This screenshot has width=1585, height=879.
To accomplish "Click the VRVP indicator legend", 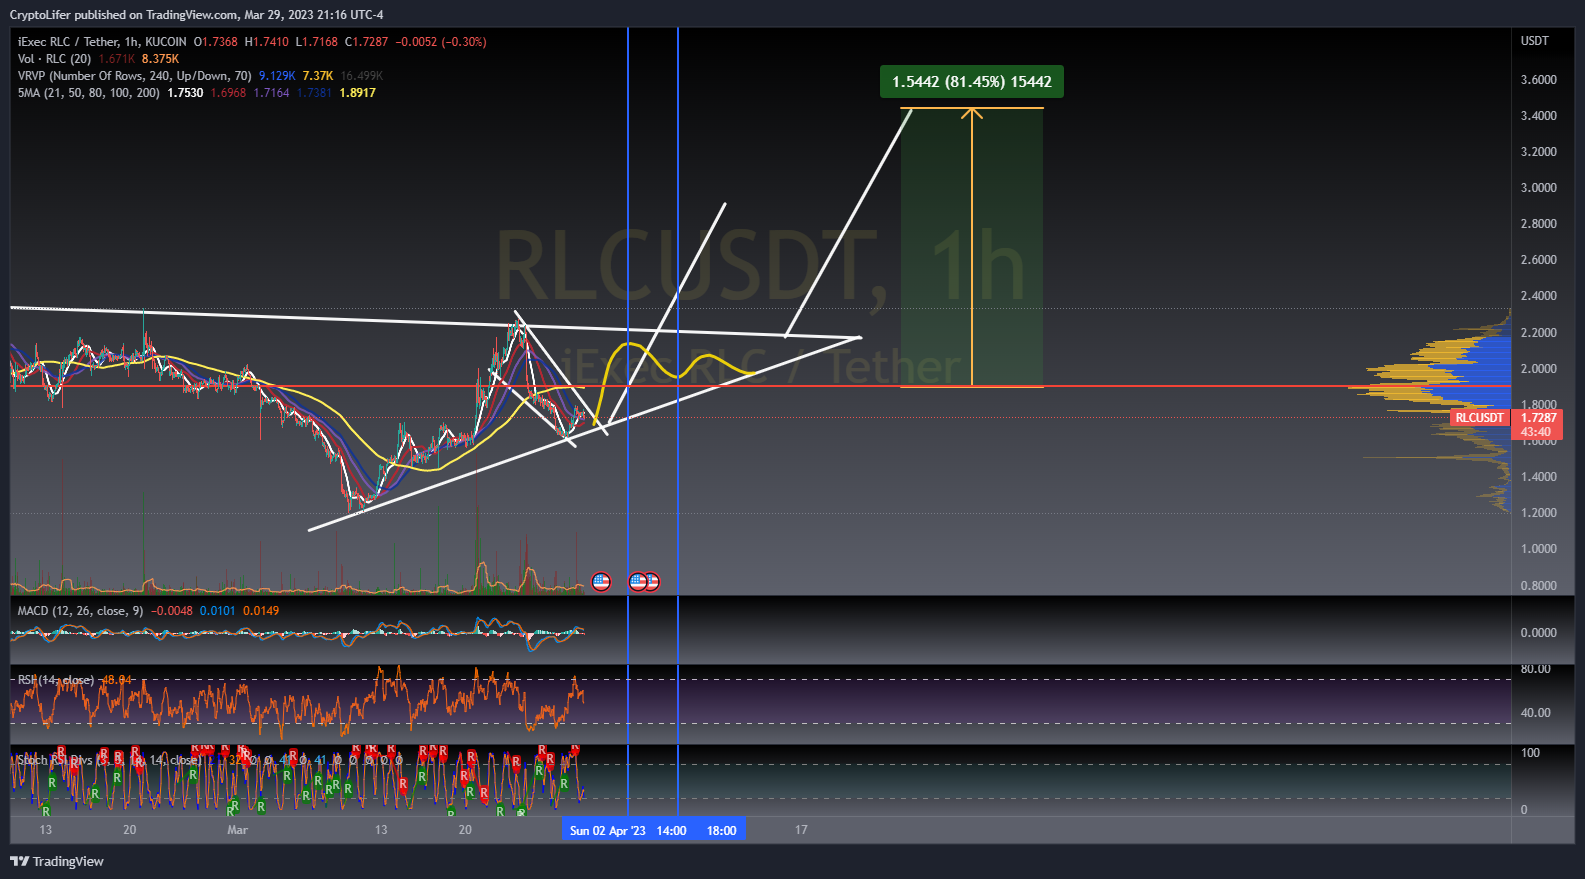I will click(134, 76).
